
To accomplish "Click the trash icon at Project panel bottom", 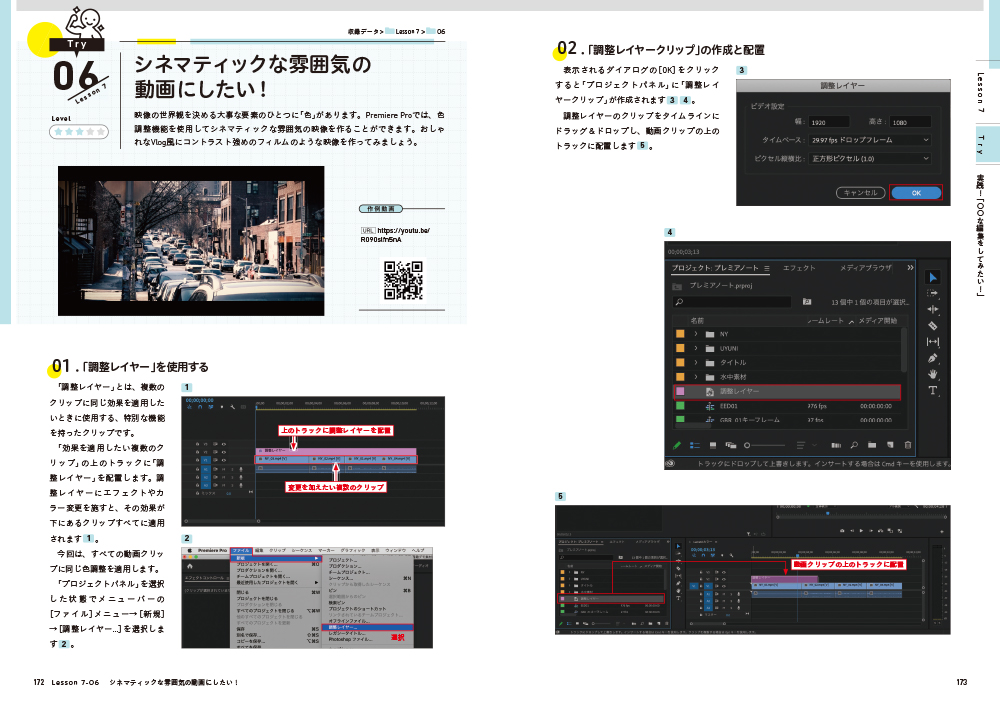I will 907,444.
